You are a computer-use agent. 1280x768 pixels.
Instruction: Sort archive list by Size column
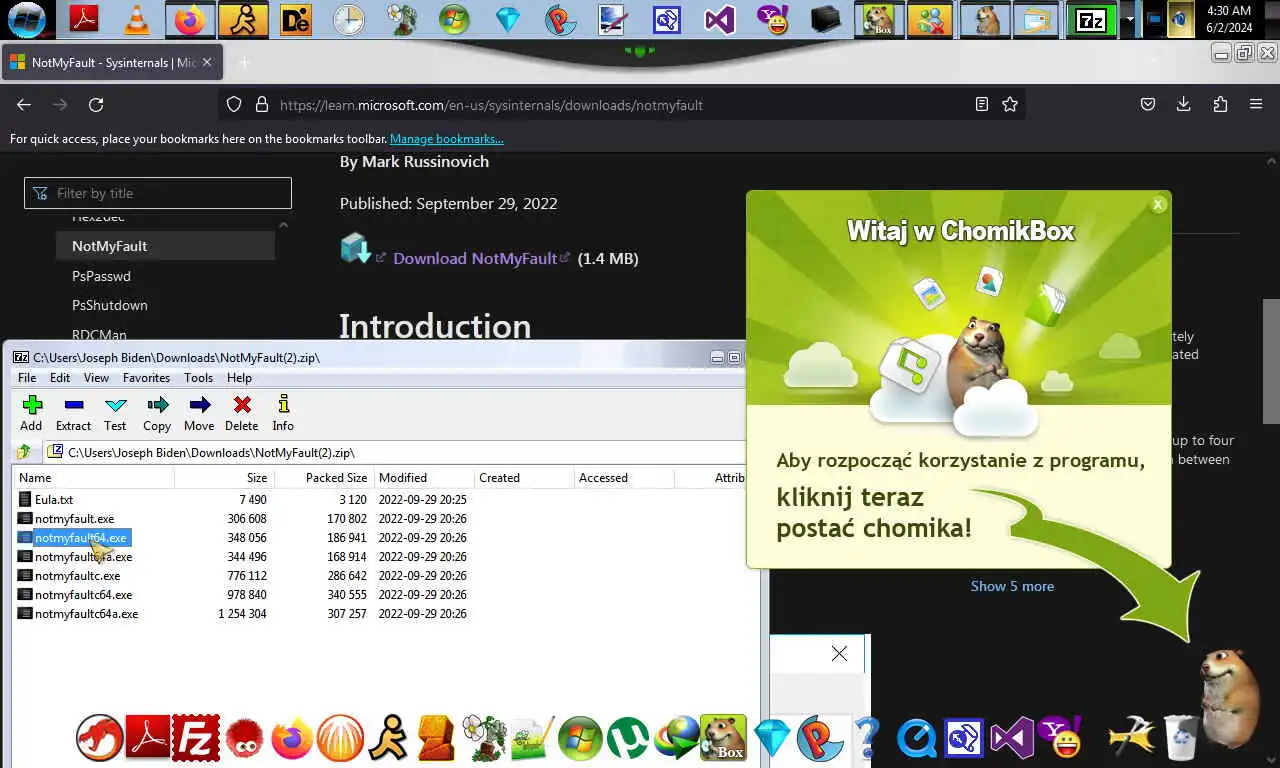click(x=224, y=477)
